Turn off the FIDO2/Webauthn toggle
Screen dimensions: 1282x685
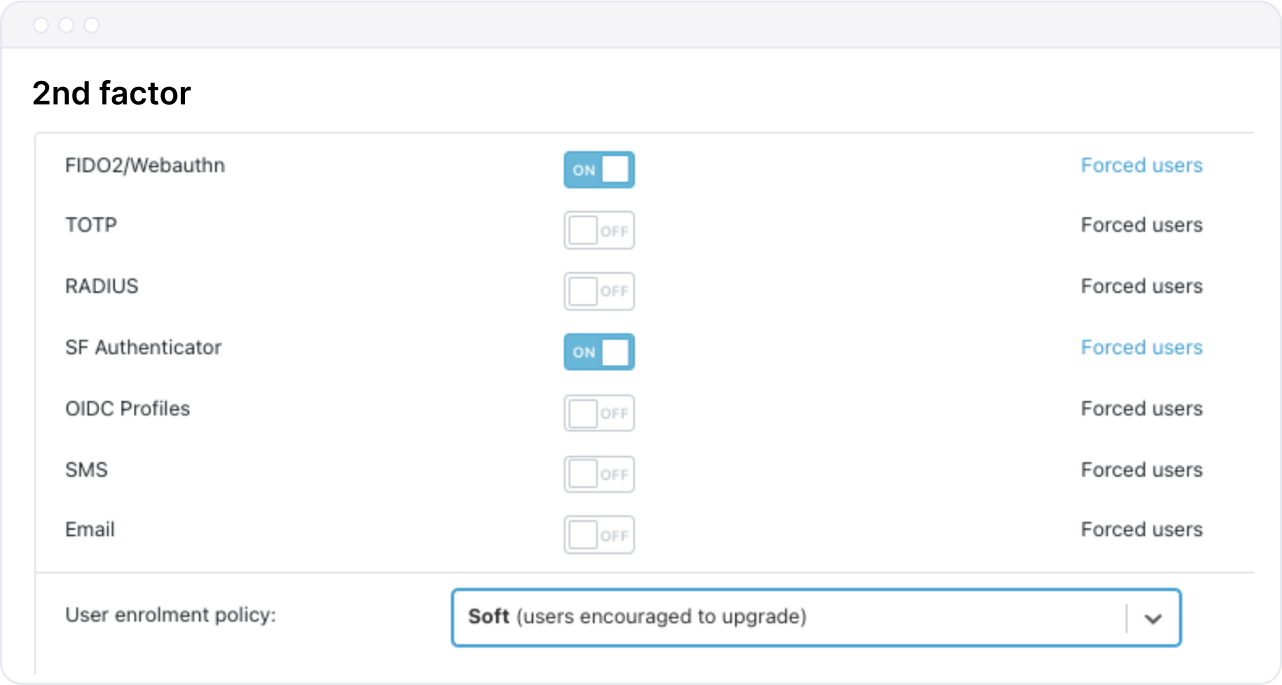click(599, 170)
